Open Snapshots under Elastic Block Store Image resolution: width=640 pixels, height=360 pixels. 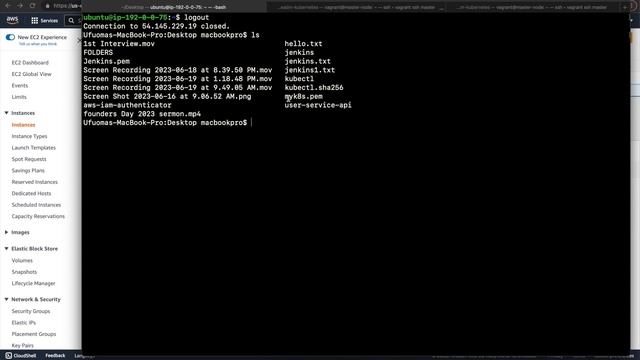24,272
